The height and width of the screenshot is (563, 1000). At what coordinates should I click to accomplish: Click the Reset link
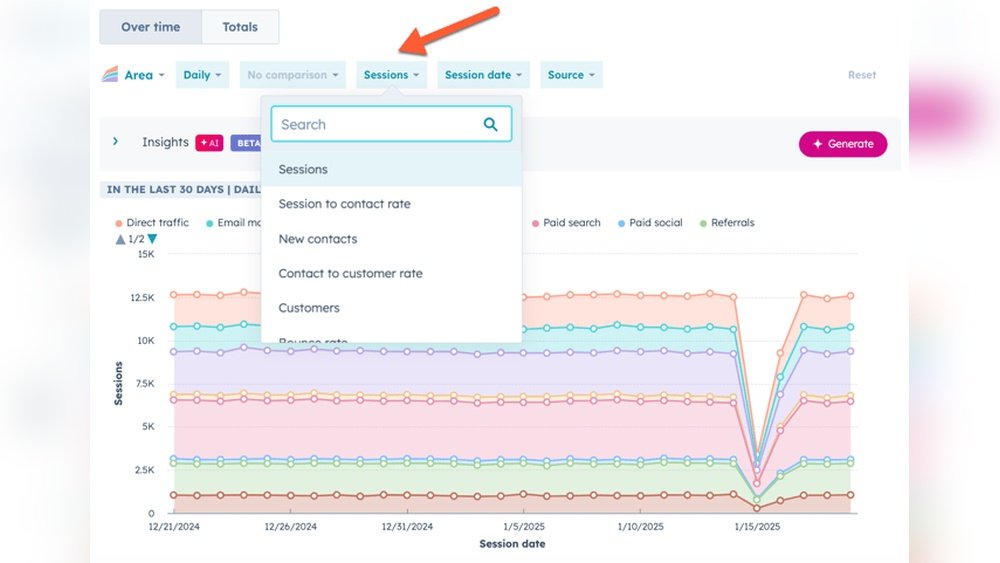(861, 75)
